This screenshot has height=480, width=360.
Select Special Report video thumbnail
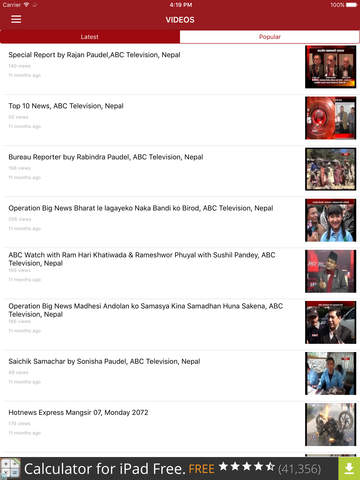[330, 67]
